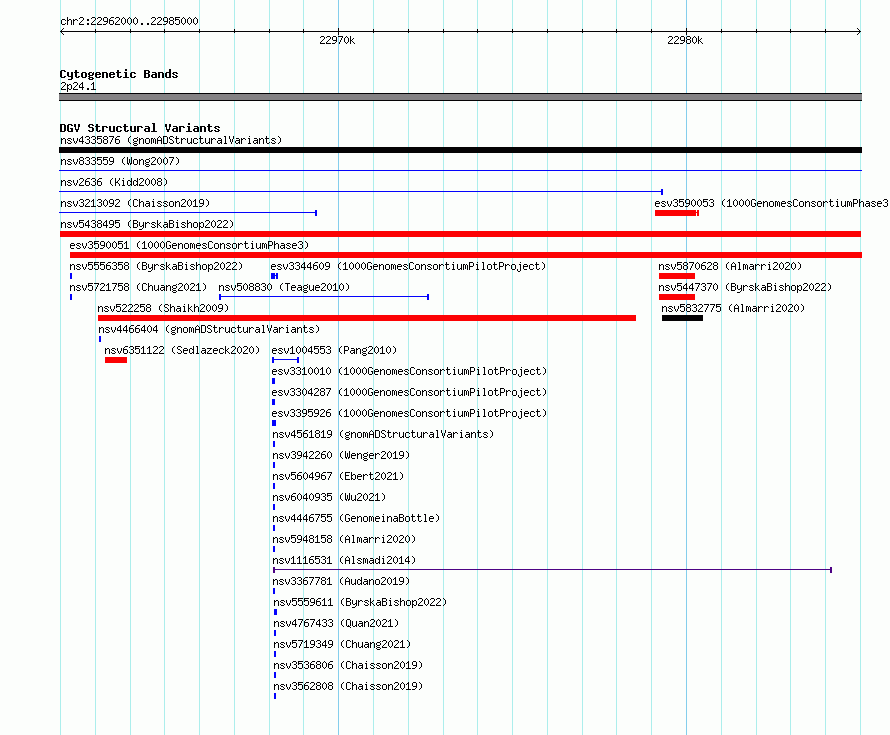The height and width of the screenshot is (735, 890).
Task: Select nsv4767433 (Quan2021) label
Action: click(337, 623)
